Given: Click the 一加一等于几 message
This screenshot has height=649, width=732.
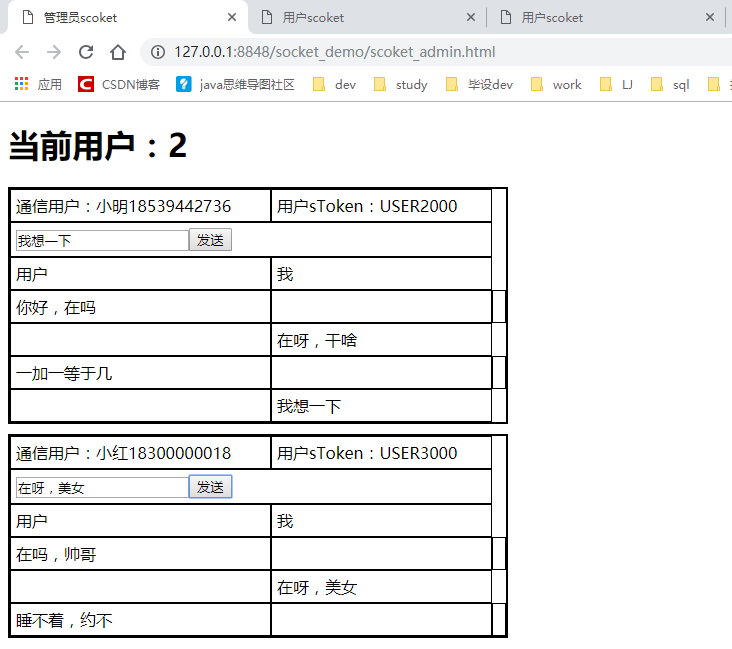Looking at the screenshot, I should coord(64,373).
